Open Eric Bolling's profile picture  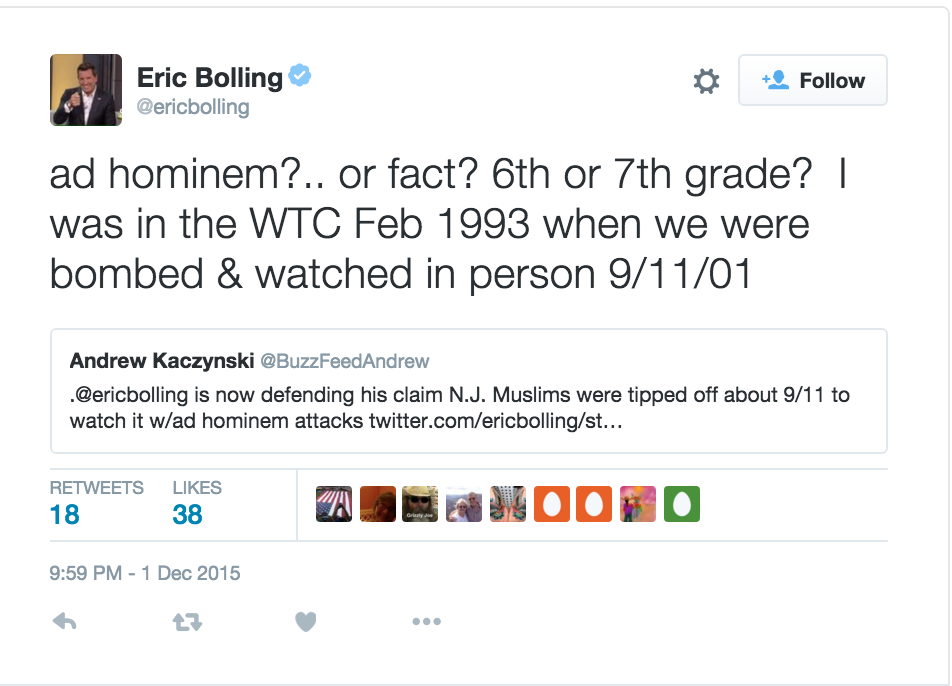click(86, 90)
